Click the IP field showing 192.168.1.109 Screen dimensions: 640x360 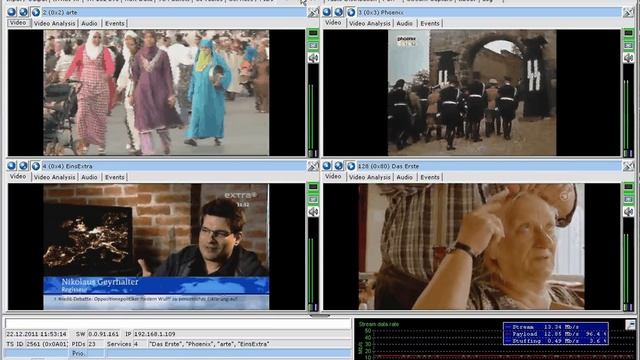tap(242, 334)
